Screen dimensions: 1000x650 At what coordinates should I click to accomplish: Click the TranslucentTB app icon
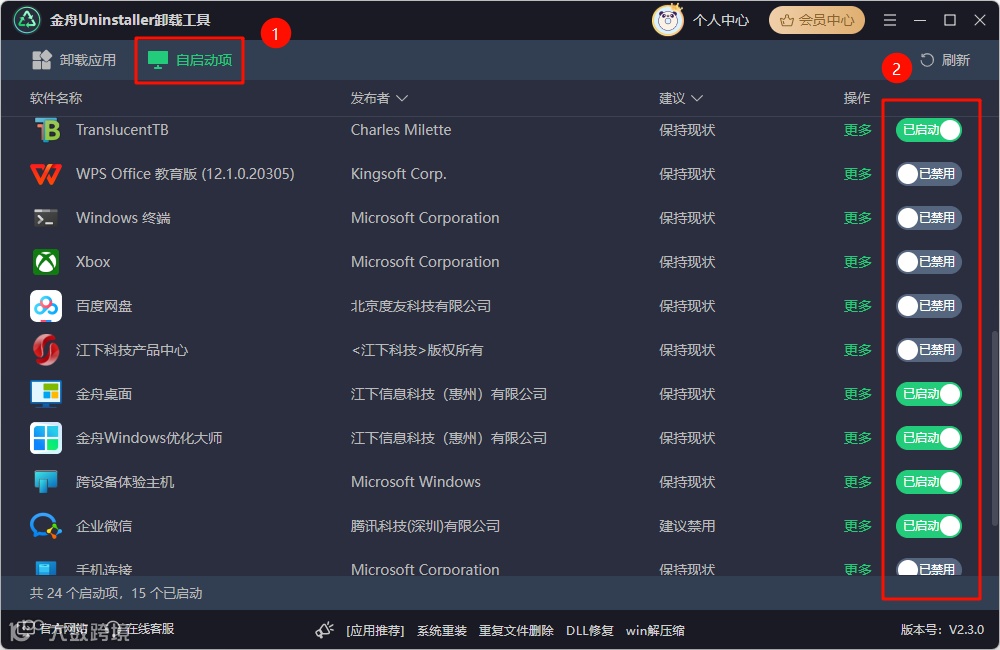(x=46, y=130)
